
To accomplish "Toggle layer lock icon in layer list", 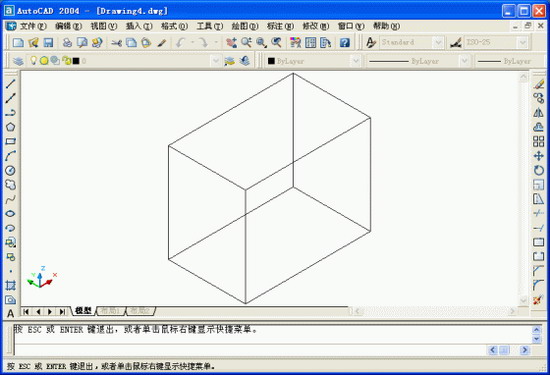I will (x=67, y=61).
